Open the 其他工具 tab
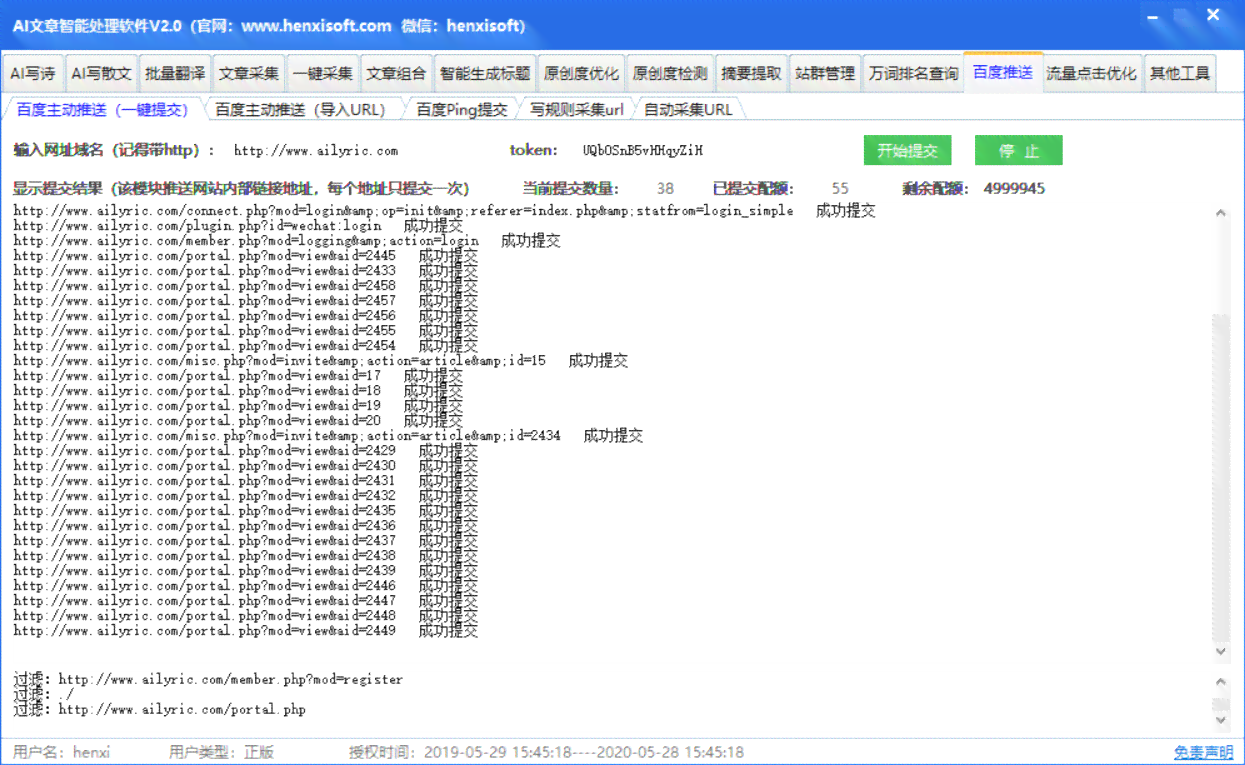The width and height of the screenshot is (1245, 765). coord(1180,73)
